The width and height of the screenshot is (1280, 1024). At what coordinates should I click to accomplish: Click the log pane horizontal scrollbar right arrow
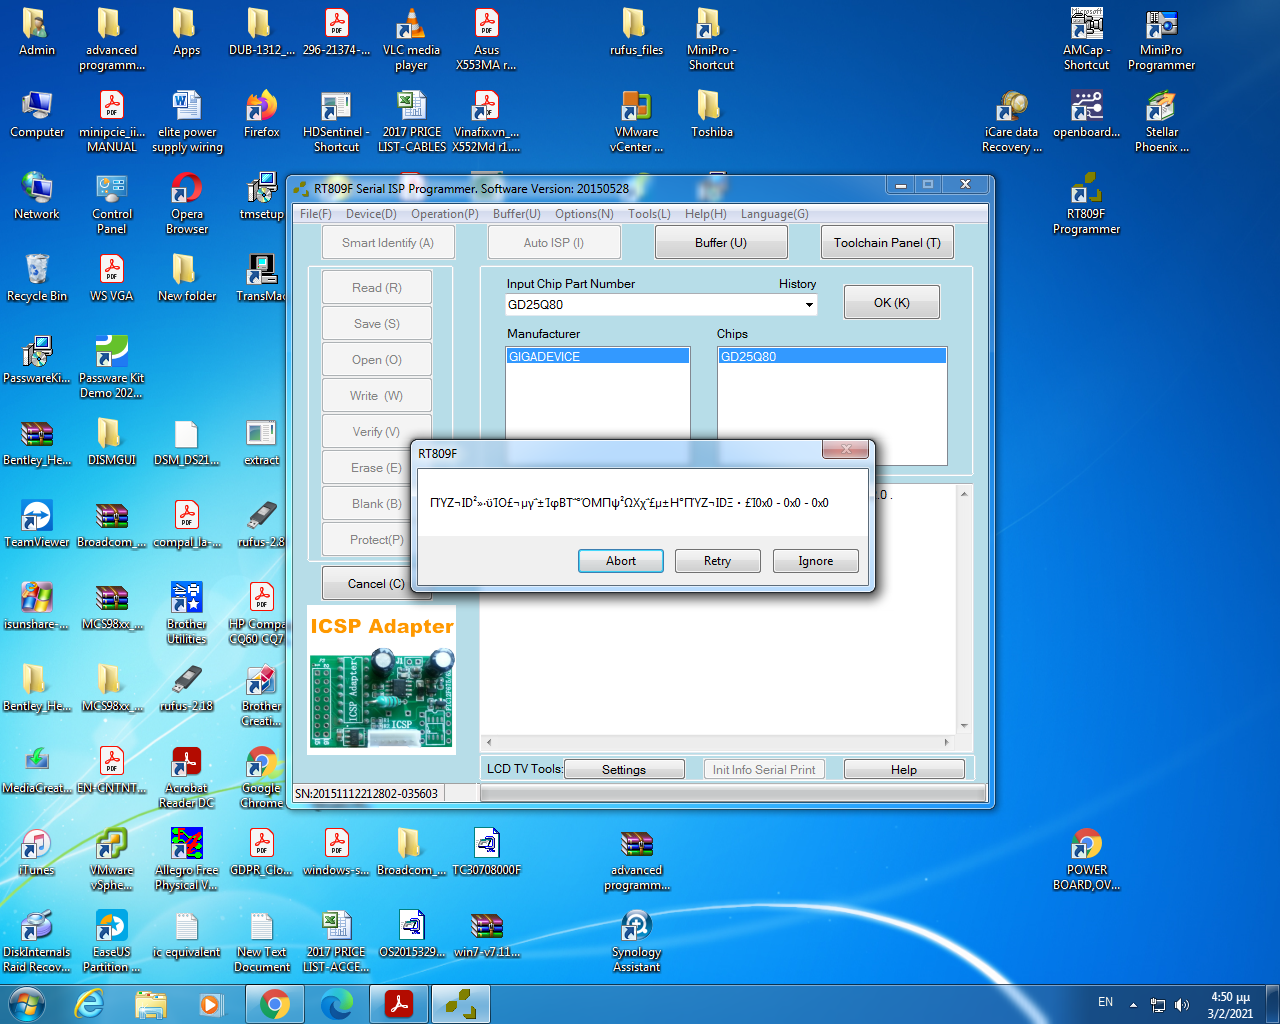click(x=946, y=742)
